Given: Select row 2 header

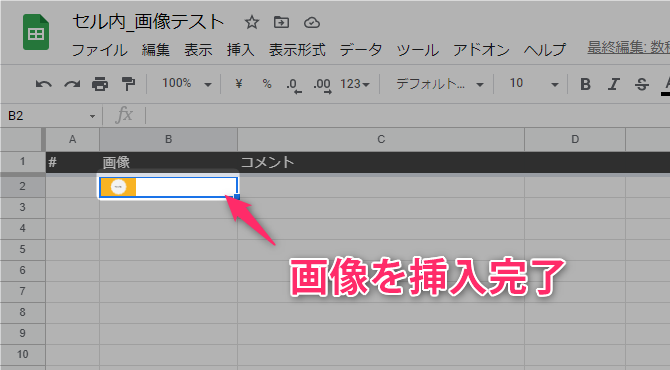Looking at the screenshot, I should pos(22,186).
